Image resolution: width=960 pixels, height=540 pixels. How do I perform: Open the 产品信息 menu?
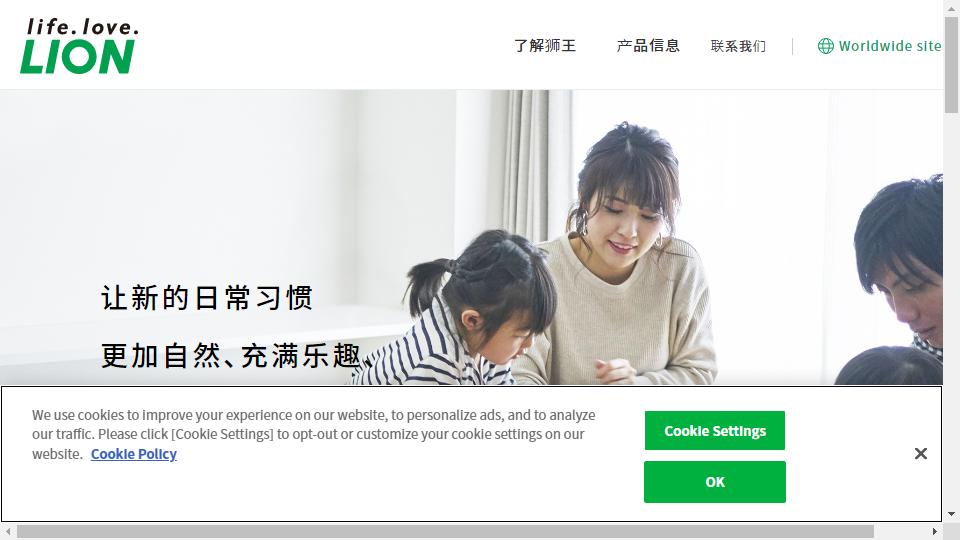[x=648, y=46]
